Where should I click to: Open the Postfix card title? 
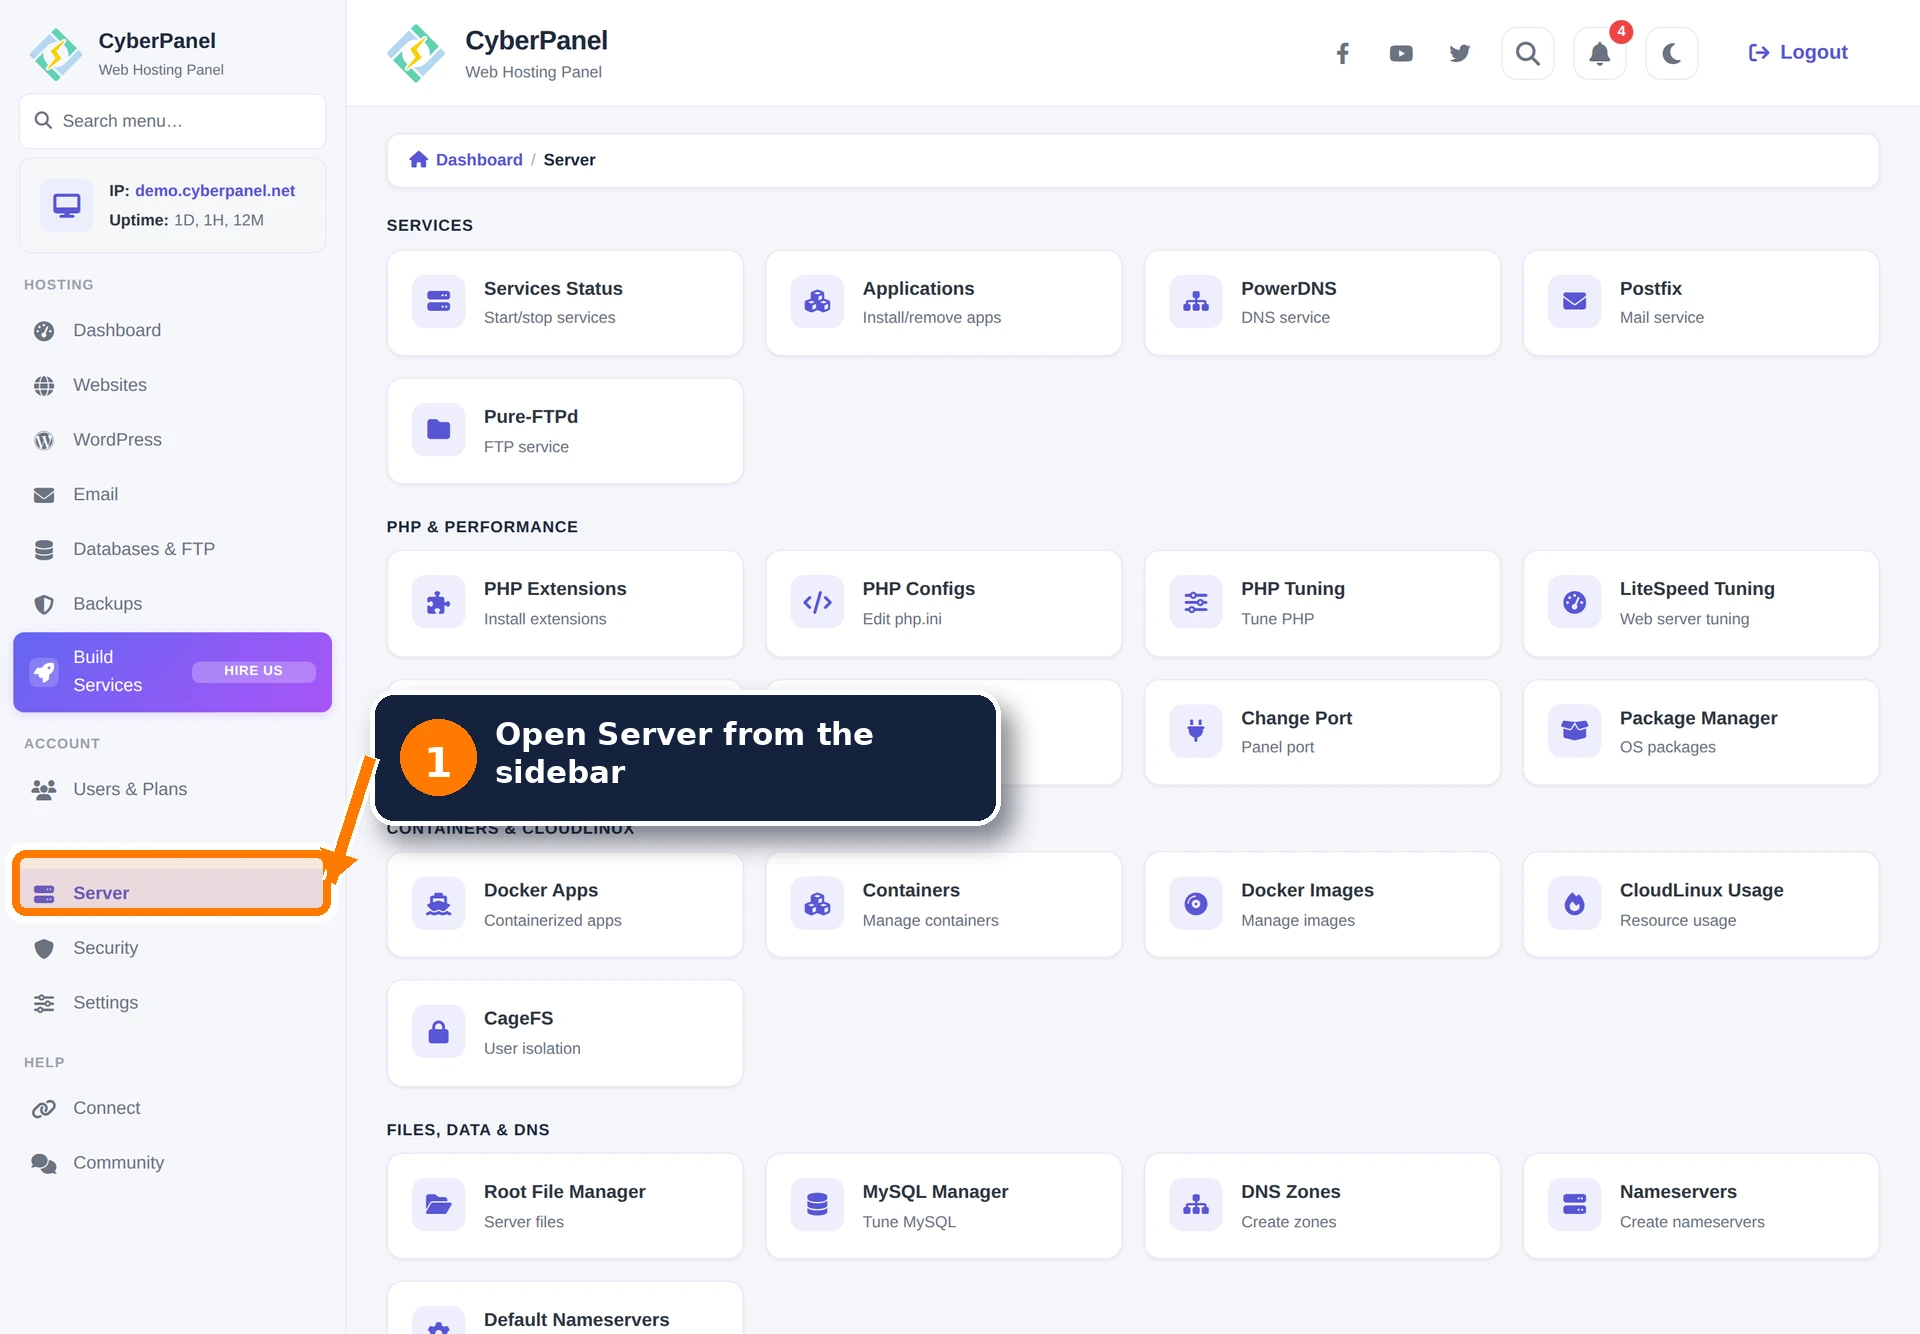pos(1651,289)
